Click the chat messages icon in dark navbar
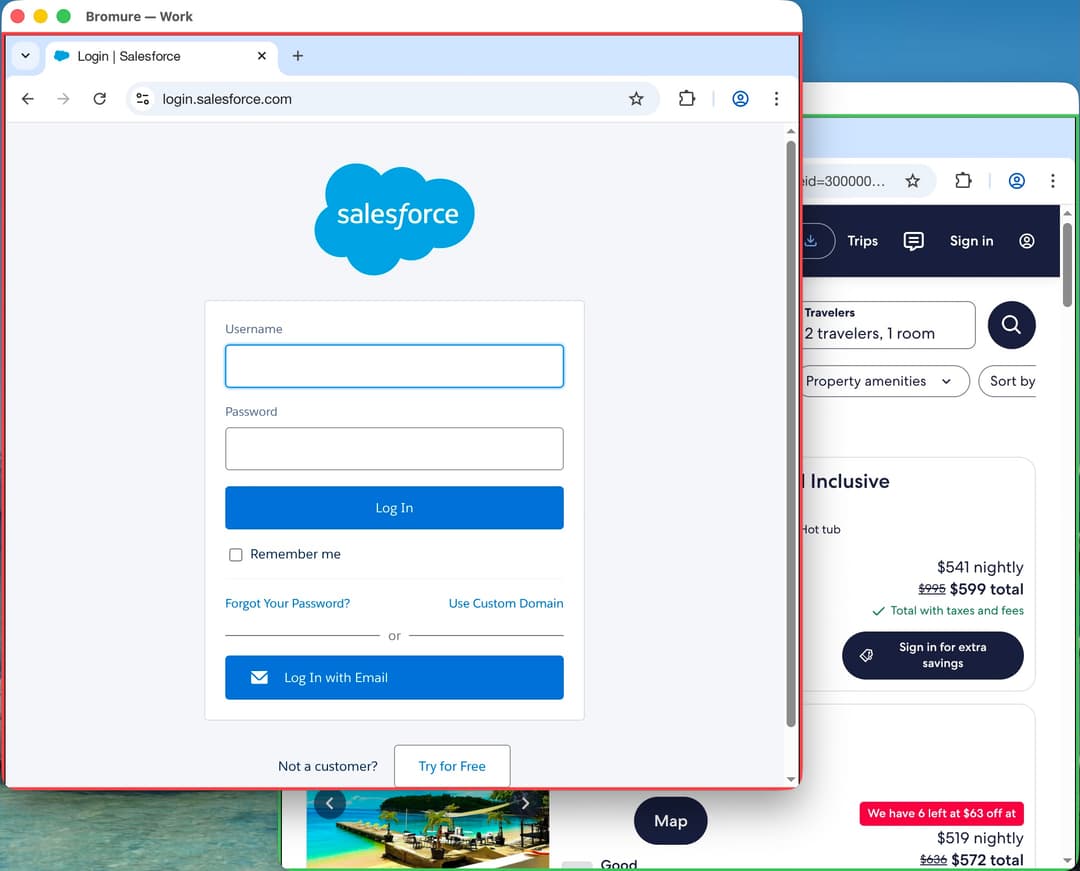 [913, 241]
